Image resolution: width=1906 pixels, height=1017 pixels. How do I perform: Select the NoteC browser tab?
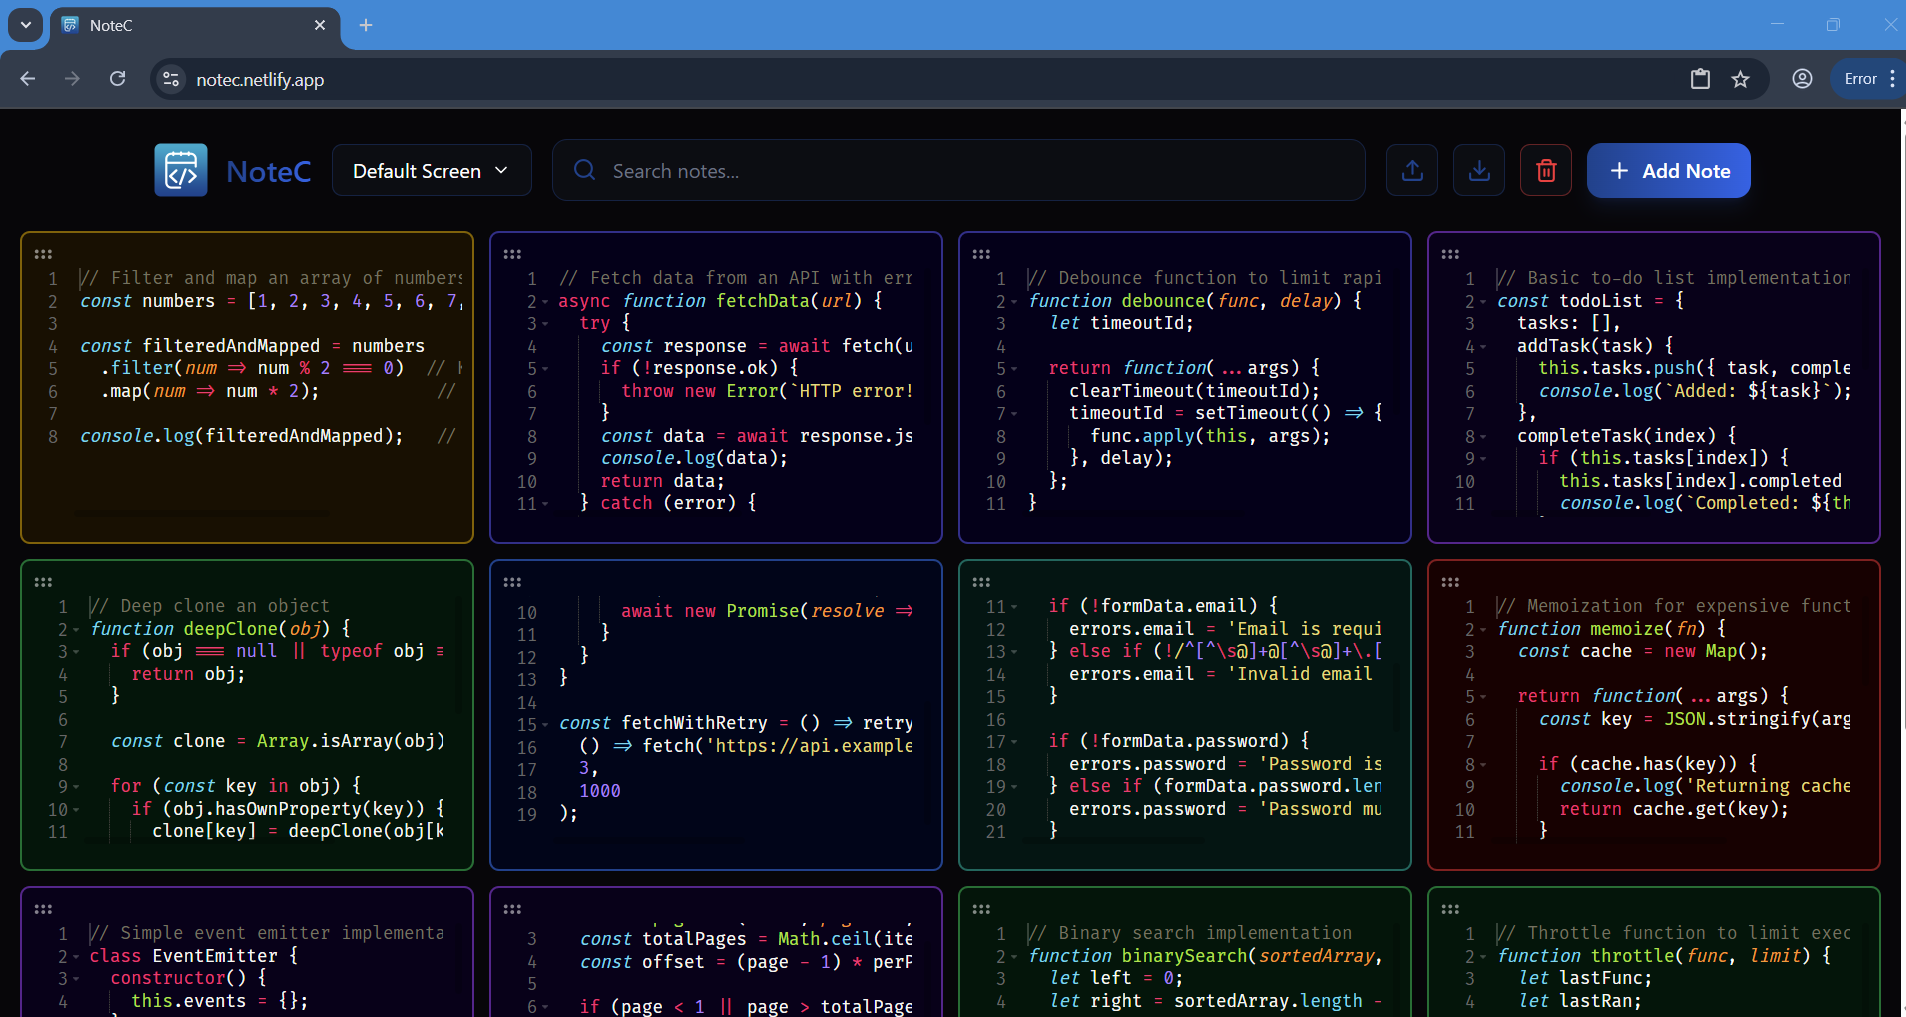tap(195, 26)
